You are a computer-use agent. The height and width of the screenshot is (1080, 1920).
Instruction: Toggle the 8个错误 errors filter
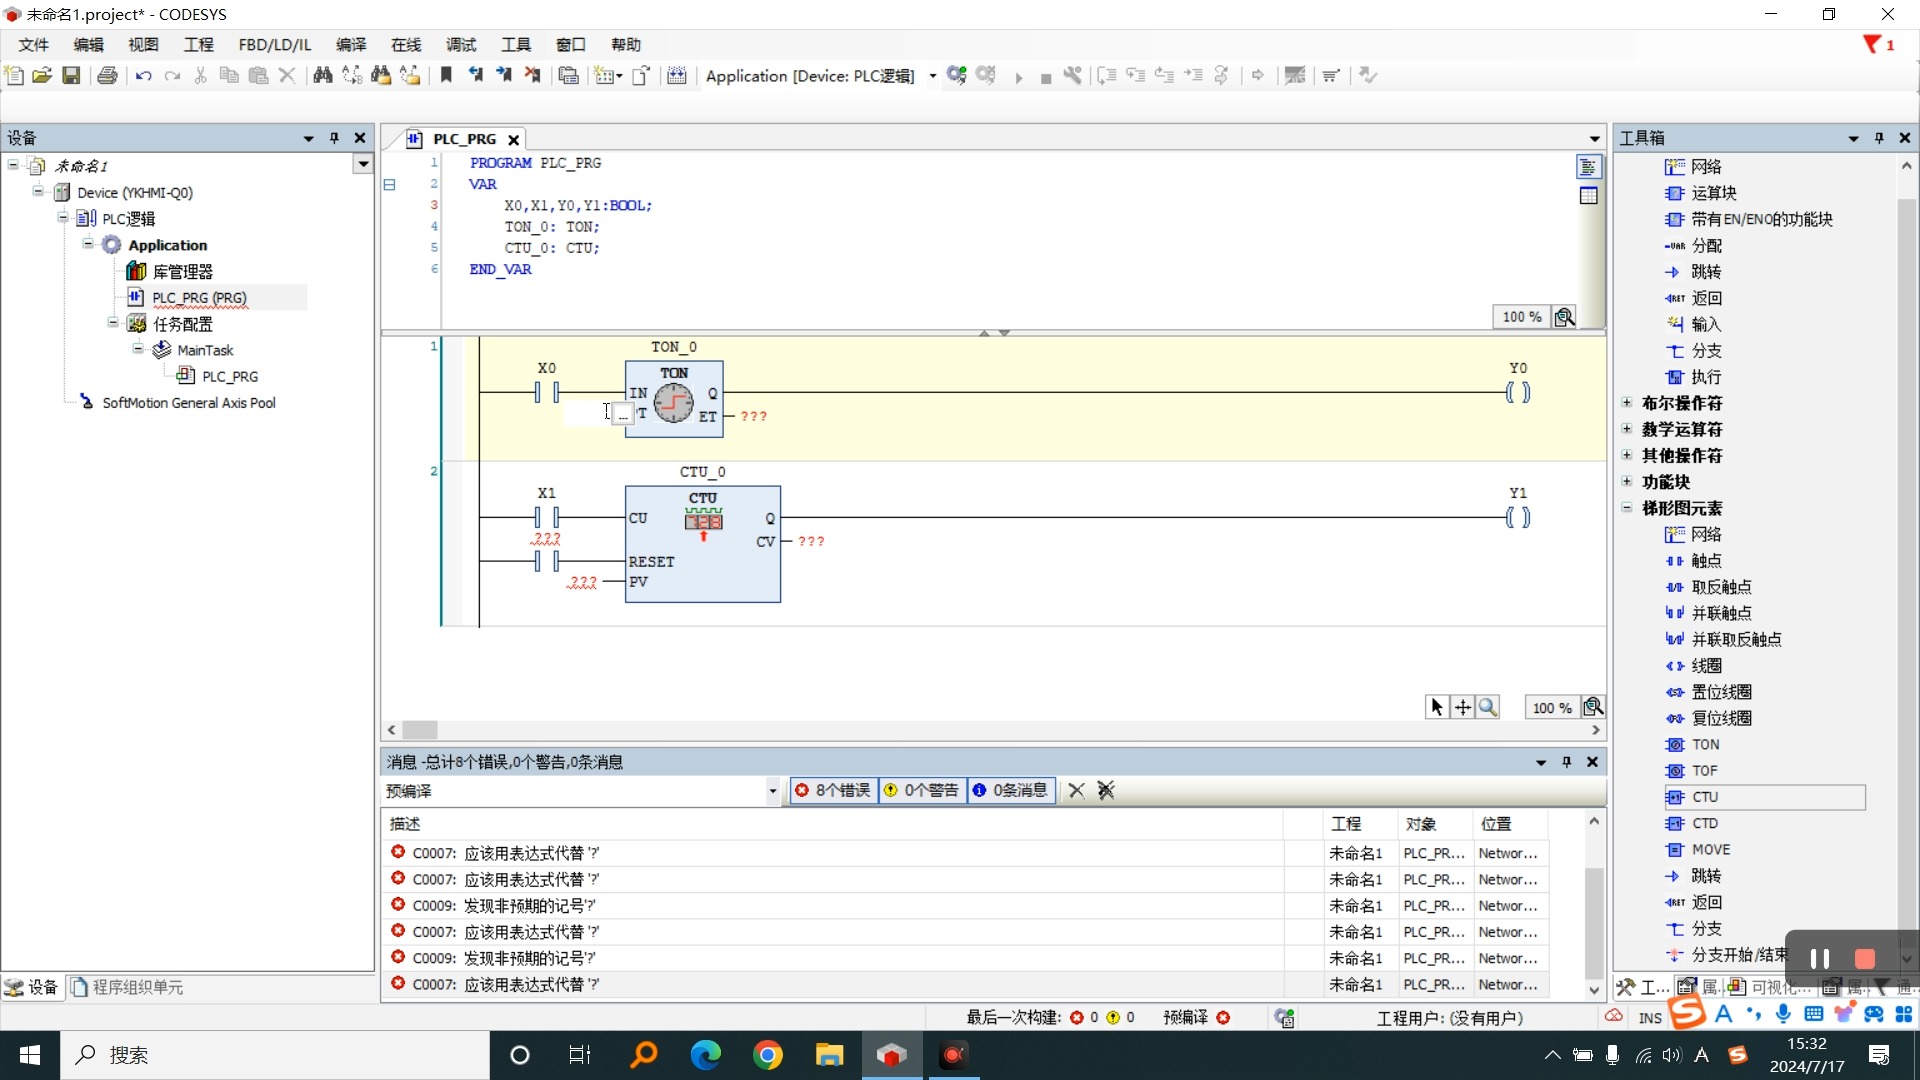tap(833, 791)
